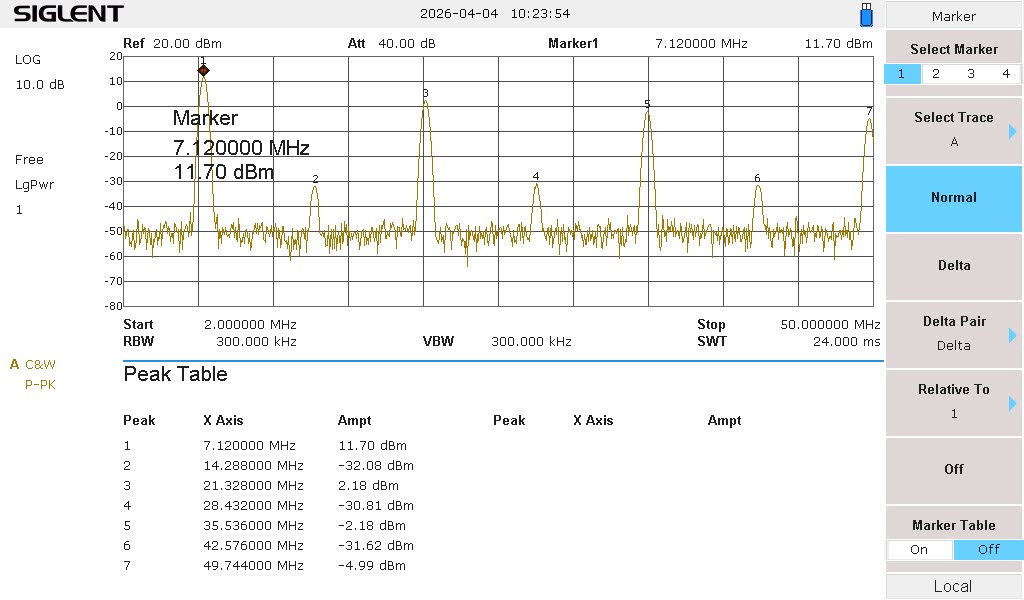Click the Start 2.000000 MHz value
Screen dimensions: 1024x600
pyautogui.click(x=250, y=324)
